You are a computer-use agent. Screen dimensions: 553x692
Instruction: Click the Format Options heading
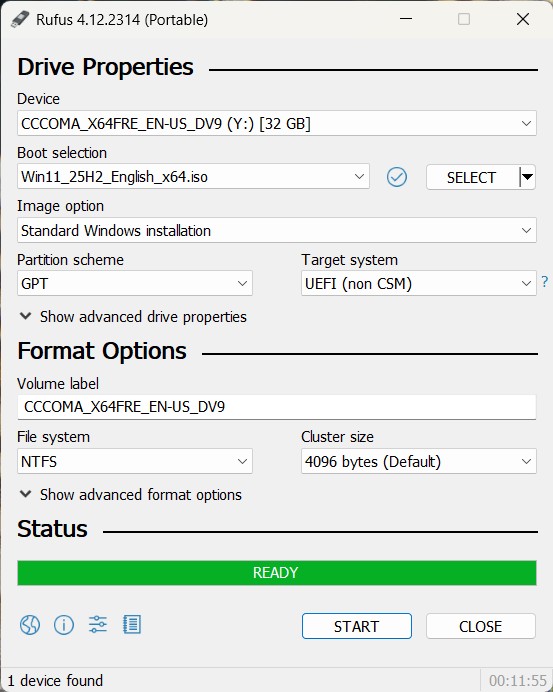click(x=102, y=351)
